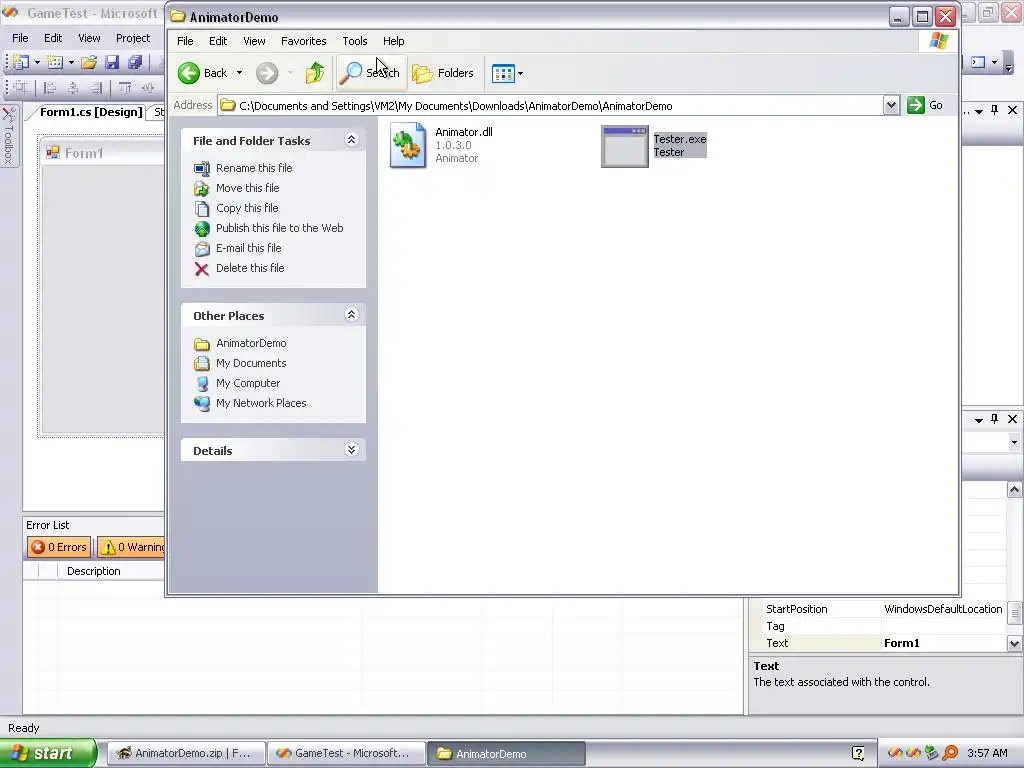Click the Forward arrow button in Explorer
Image resolution: width=1024 pixels, height=768 pixels.
coord(266,73)
